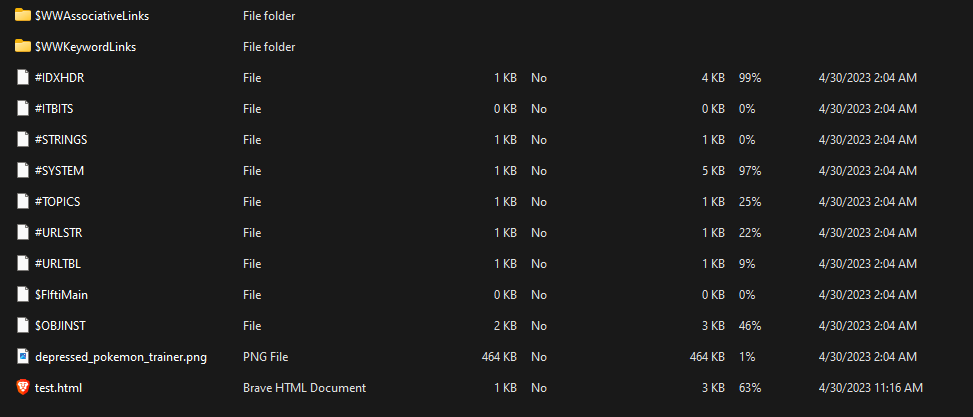The image size is (973, 417).
Task: Click the #SYSTEM file icon
Action: (23, 170)
